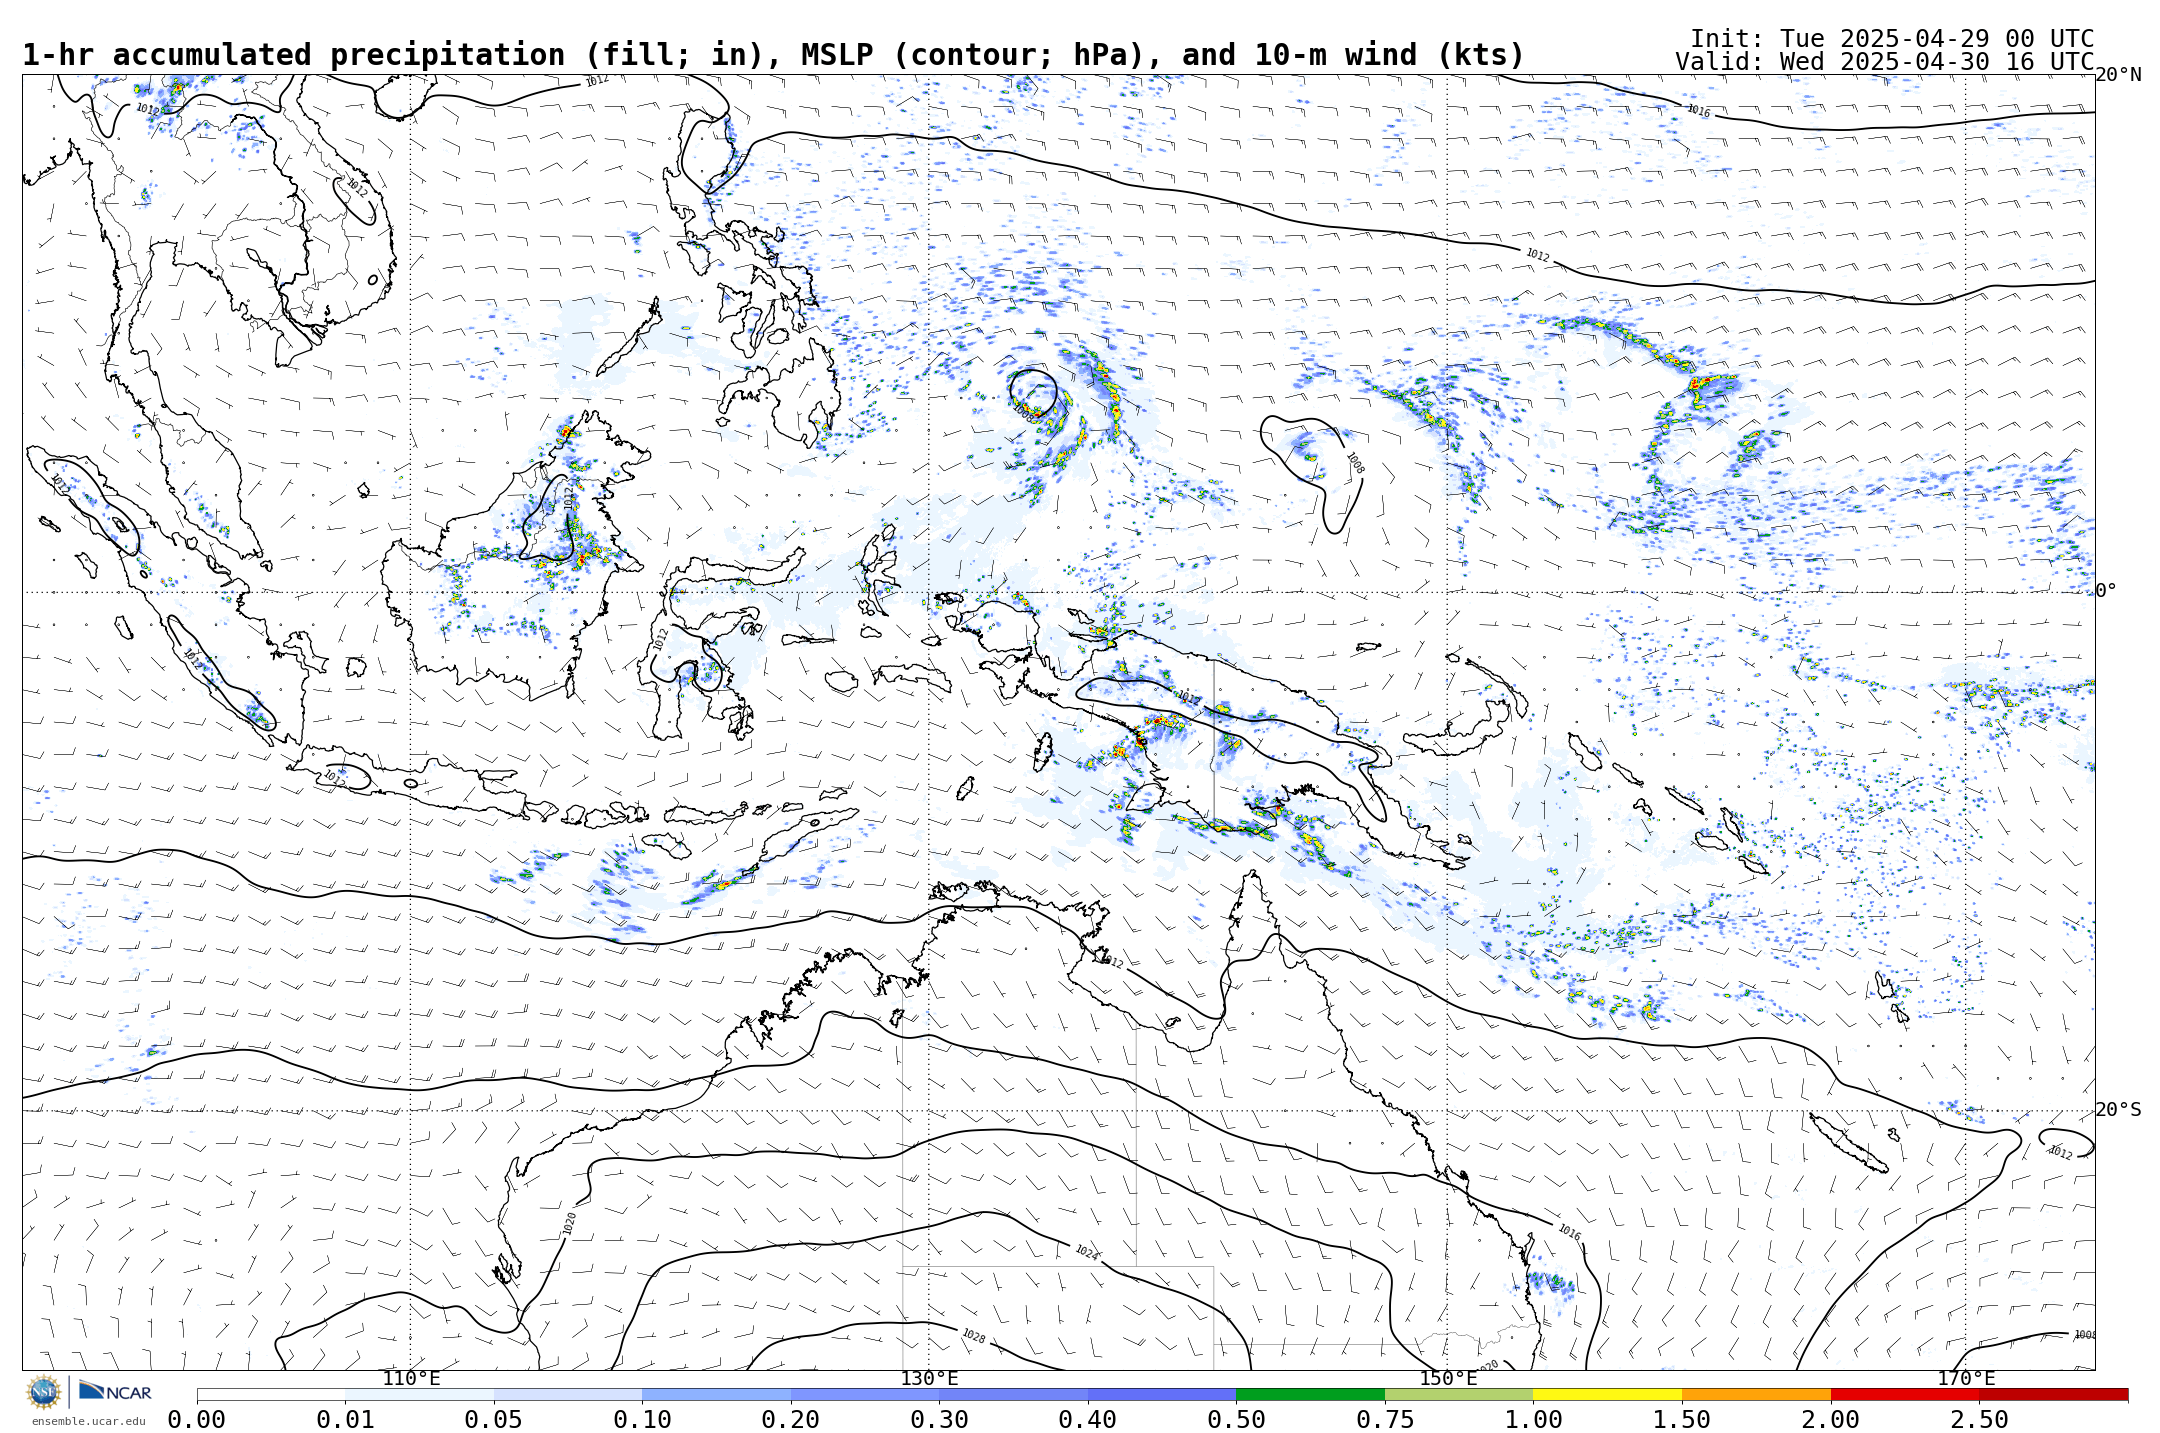Click the NCAR logo
The image size is (2160, 1433).
coord(115,1391)
